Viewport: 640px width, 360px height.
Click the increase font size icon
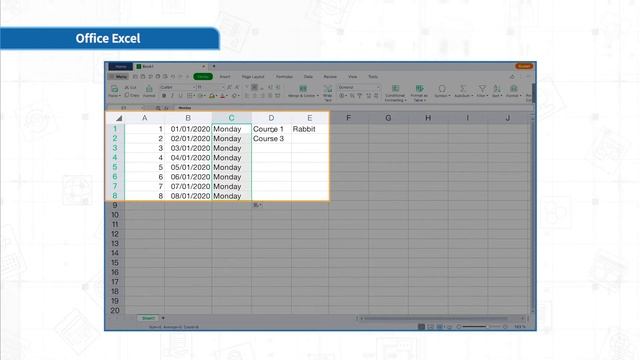point(229,87)
